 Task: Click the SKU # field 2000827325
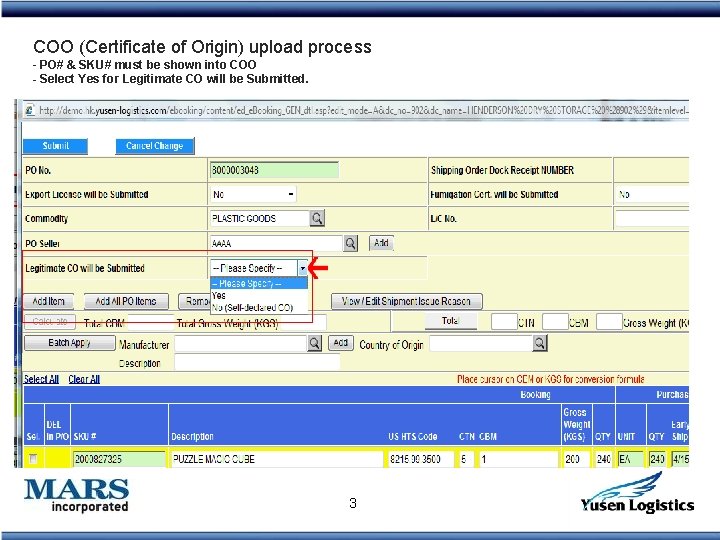click(119, 459)
